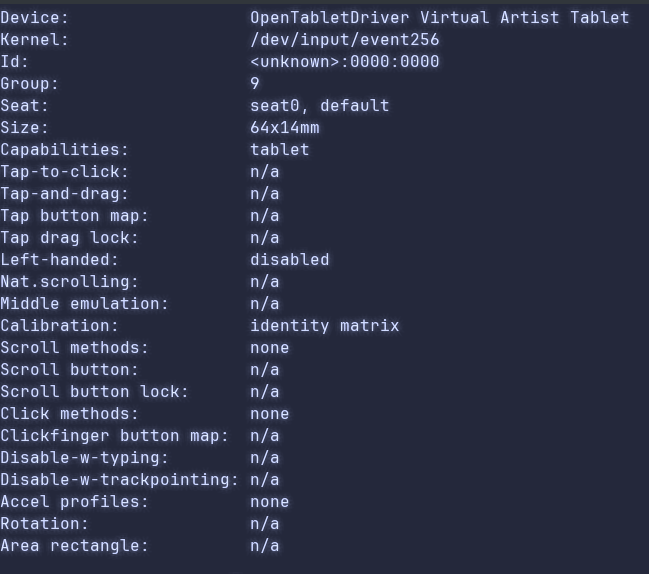Click the seat0, default value
Viewport: 649px width, 574px height.
pos(319,106)
